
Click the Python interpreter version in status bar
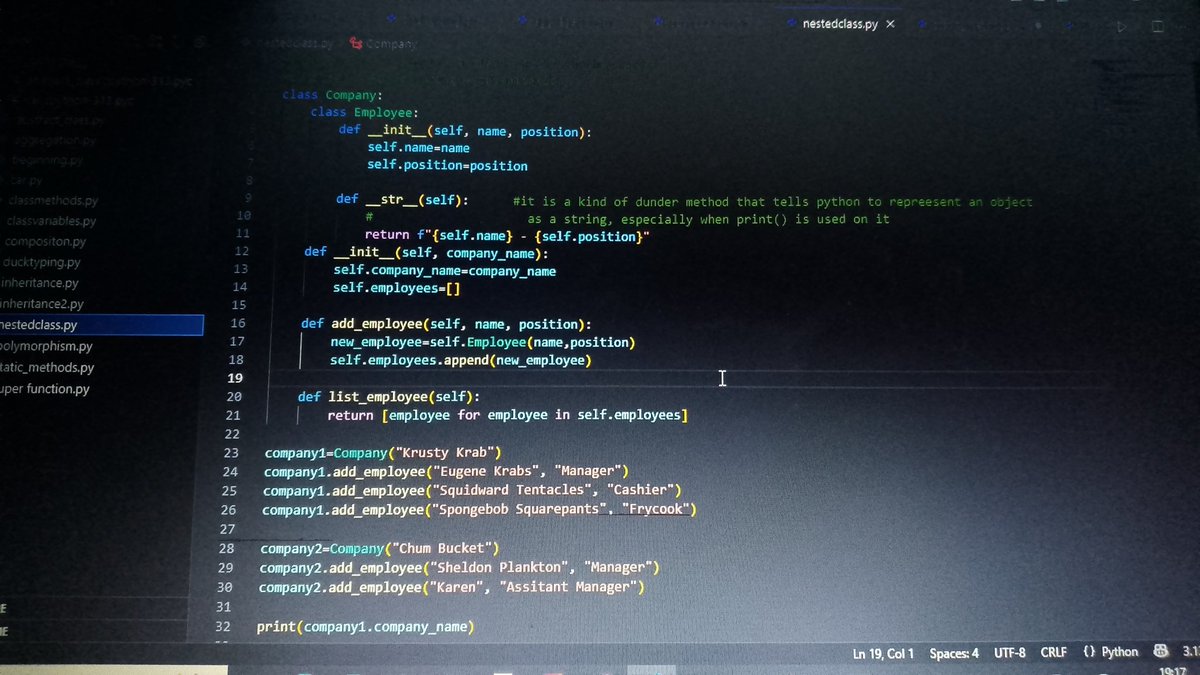1192,652
